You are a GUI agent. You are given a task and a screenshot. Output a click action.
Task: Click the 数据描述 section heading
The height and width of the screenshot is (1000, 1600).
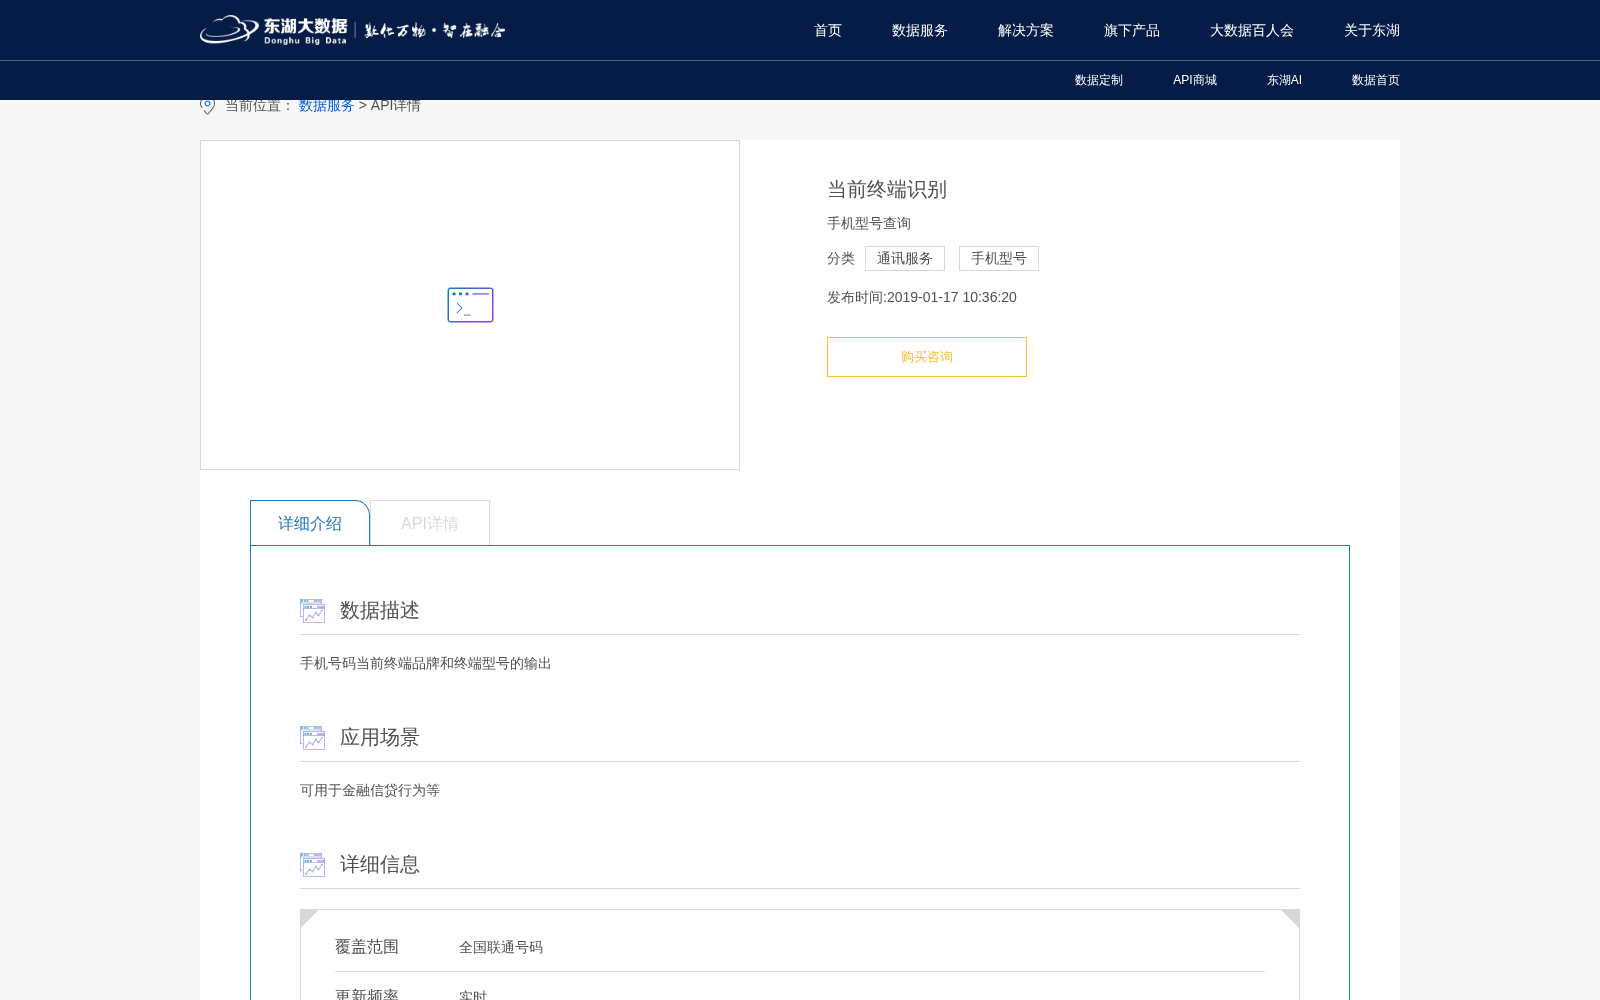(380, 610)
